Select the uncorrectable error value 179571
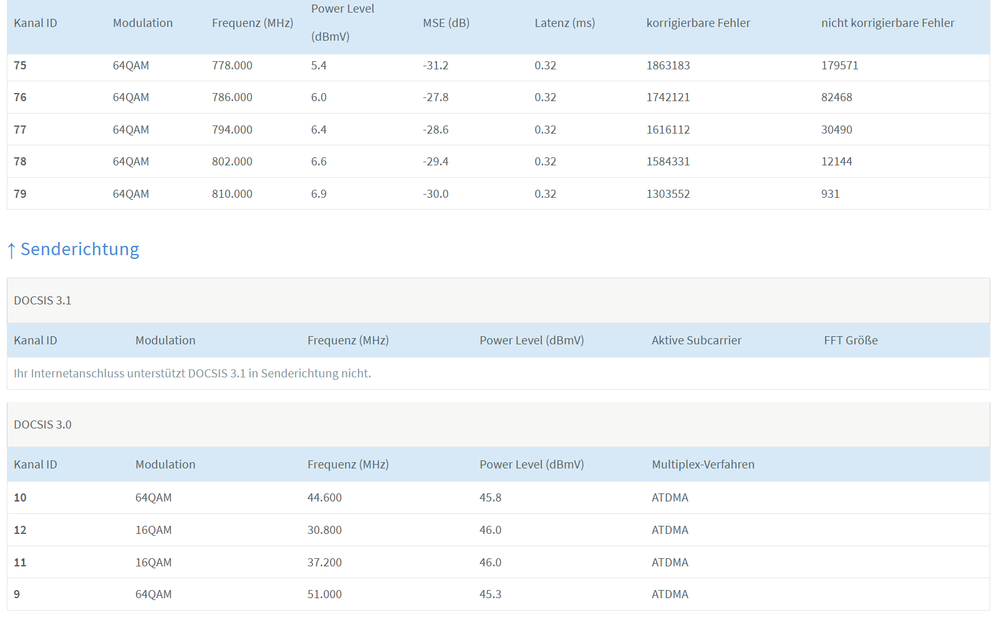The height and width of the screenshot is (622, 999). click(839, 65)
